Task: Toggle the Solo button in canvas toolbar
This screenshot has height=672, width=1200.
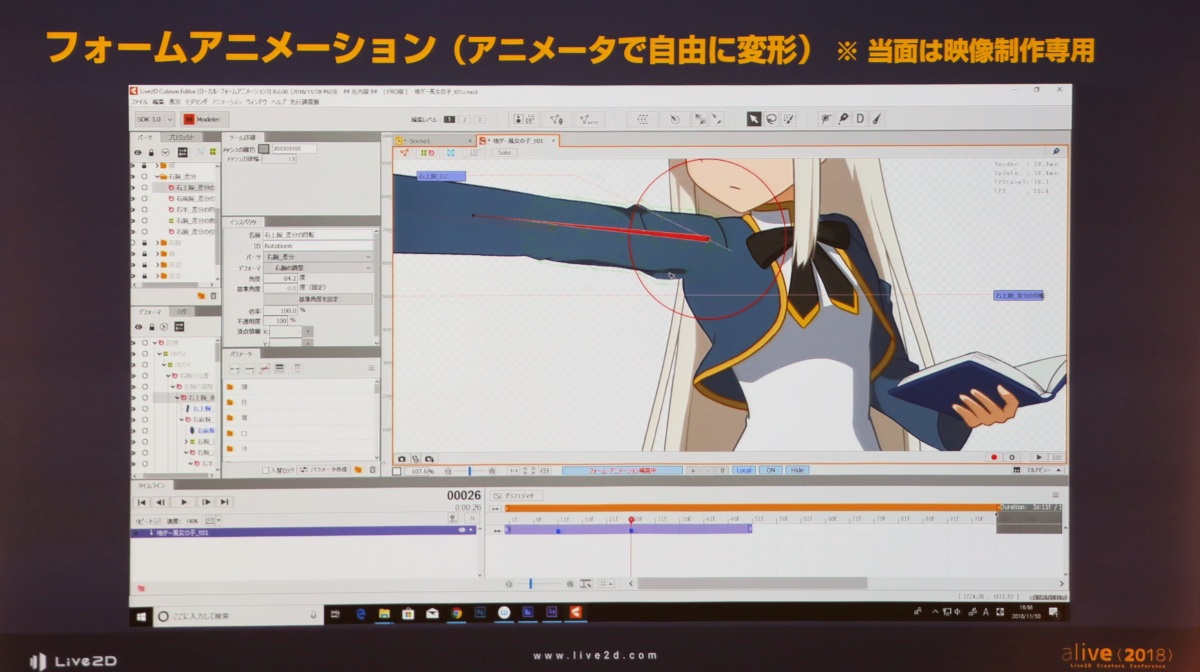Action: tap(505, 153)
